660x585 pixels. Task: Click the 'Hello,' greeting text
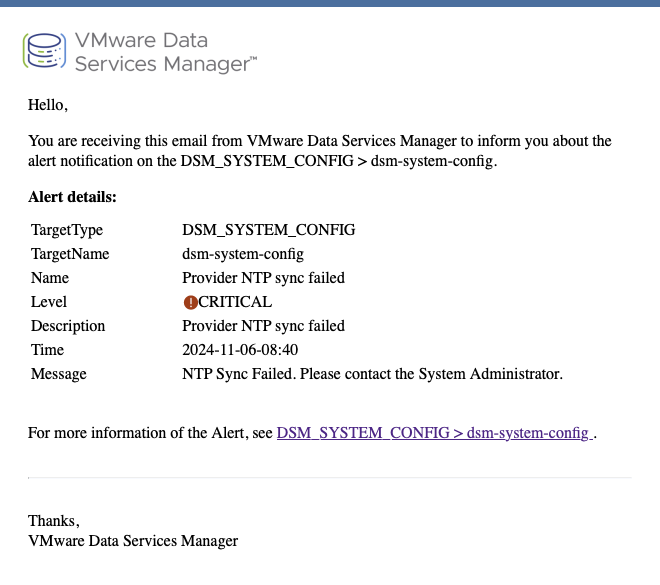click(x=48, y=105)
